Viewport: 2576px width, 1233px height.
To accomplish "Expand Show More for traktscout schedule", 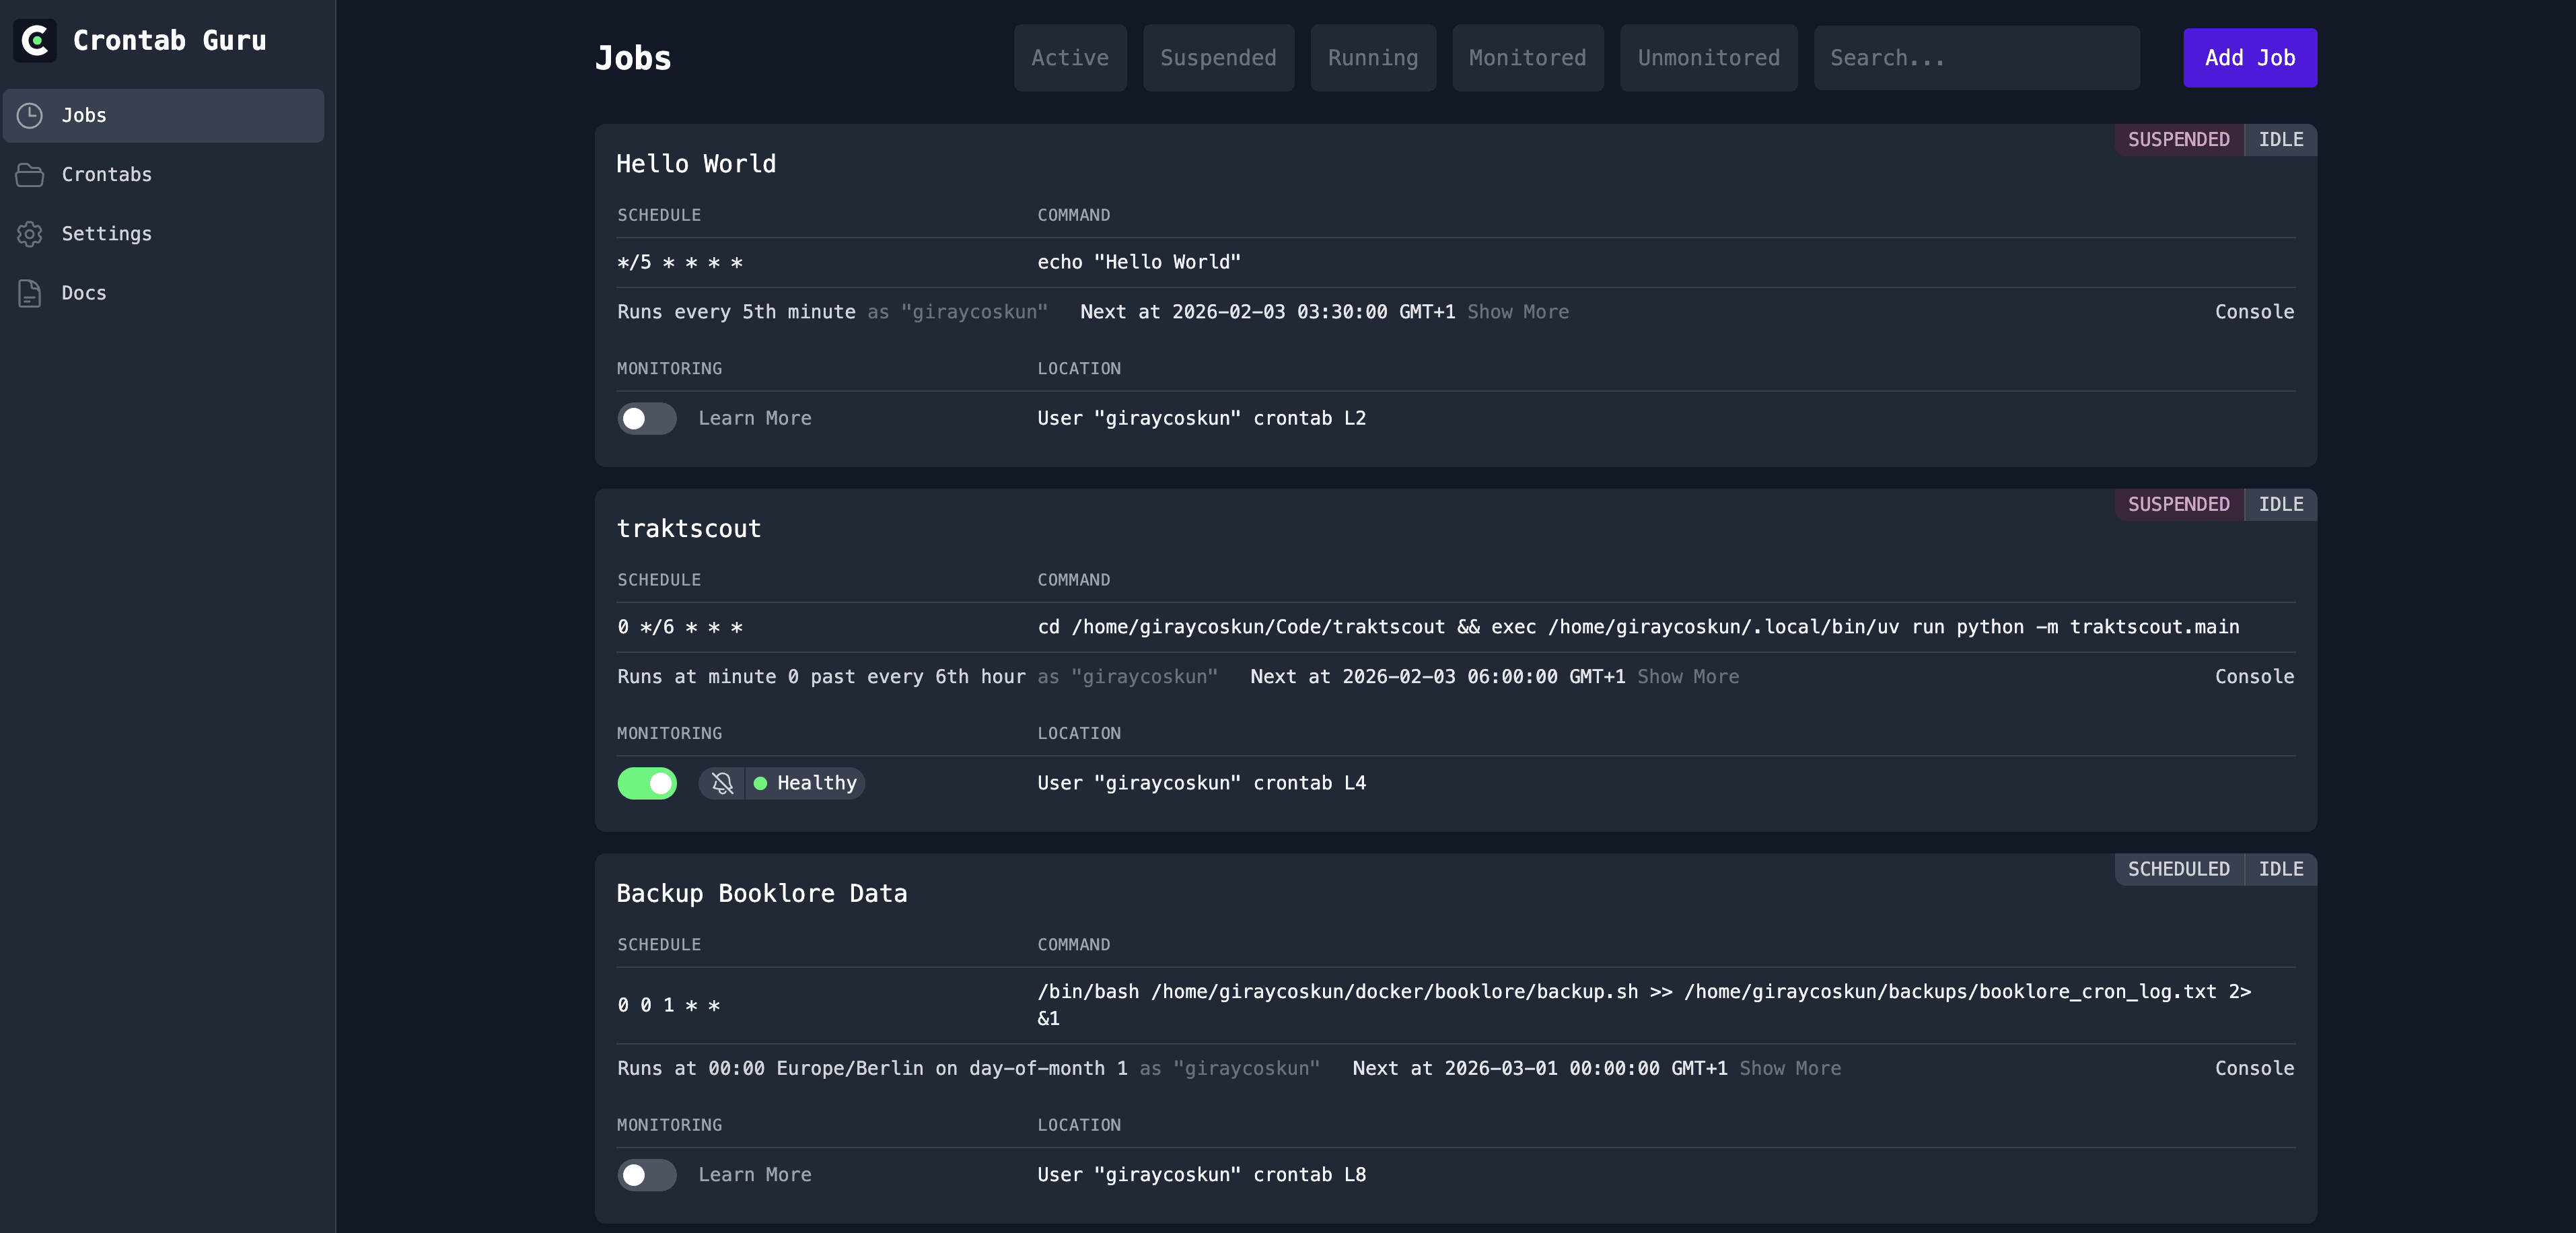I will point(1687,676).
